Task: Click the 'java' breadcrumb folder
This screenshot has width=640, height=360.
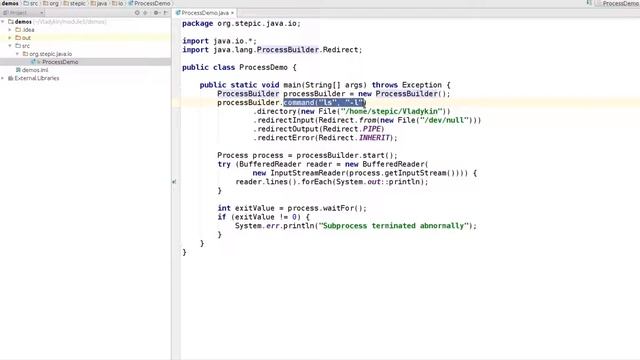Action: pos(98,3)
